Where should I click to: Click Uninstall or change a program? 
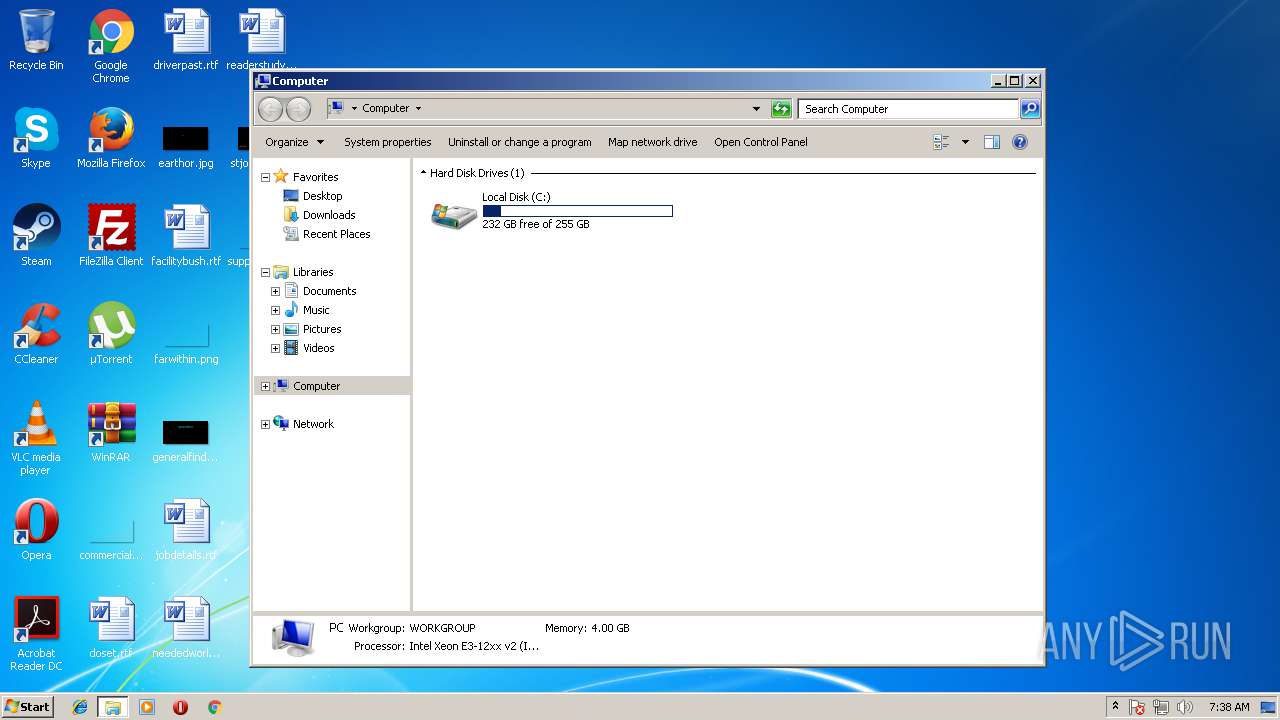click(x=520, y=142)
